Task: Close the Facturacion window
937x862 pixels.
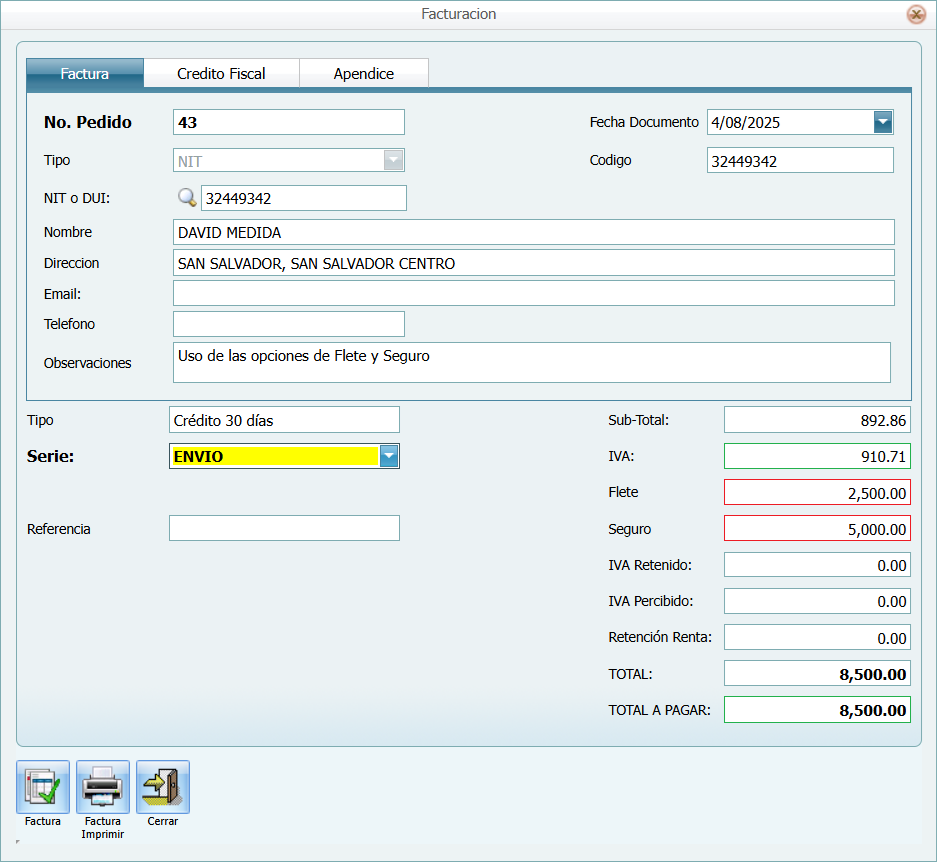Action: (x=915, y=14)
